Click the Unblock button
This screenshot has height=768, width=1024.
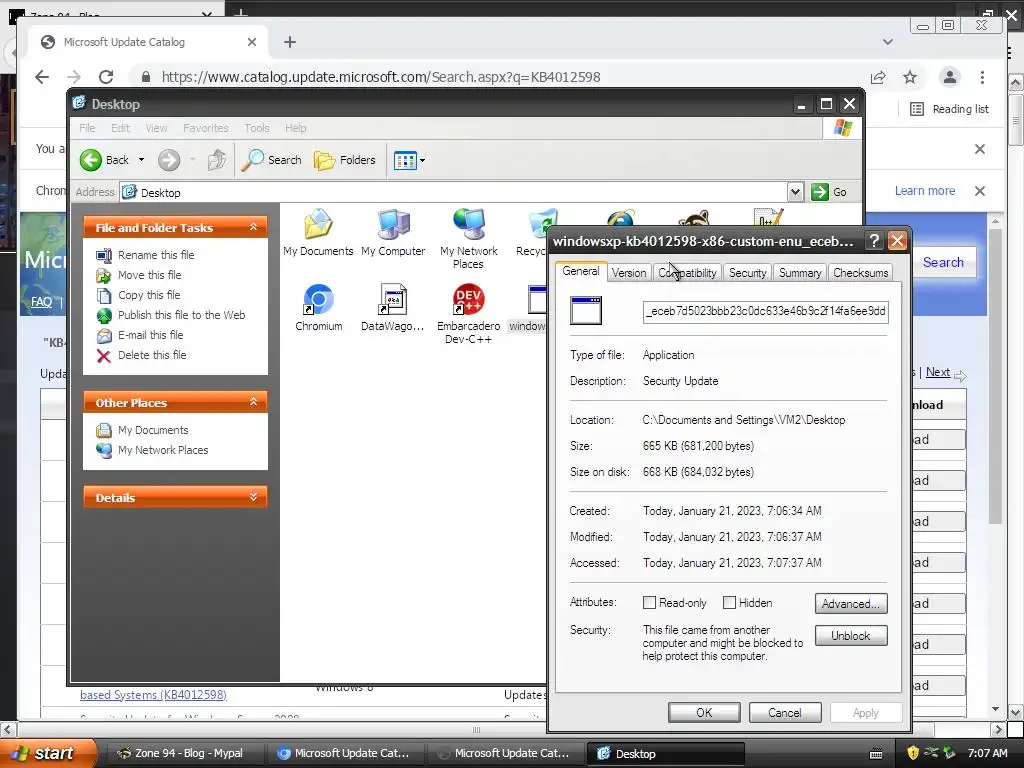(851, 635)
